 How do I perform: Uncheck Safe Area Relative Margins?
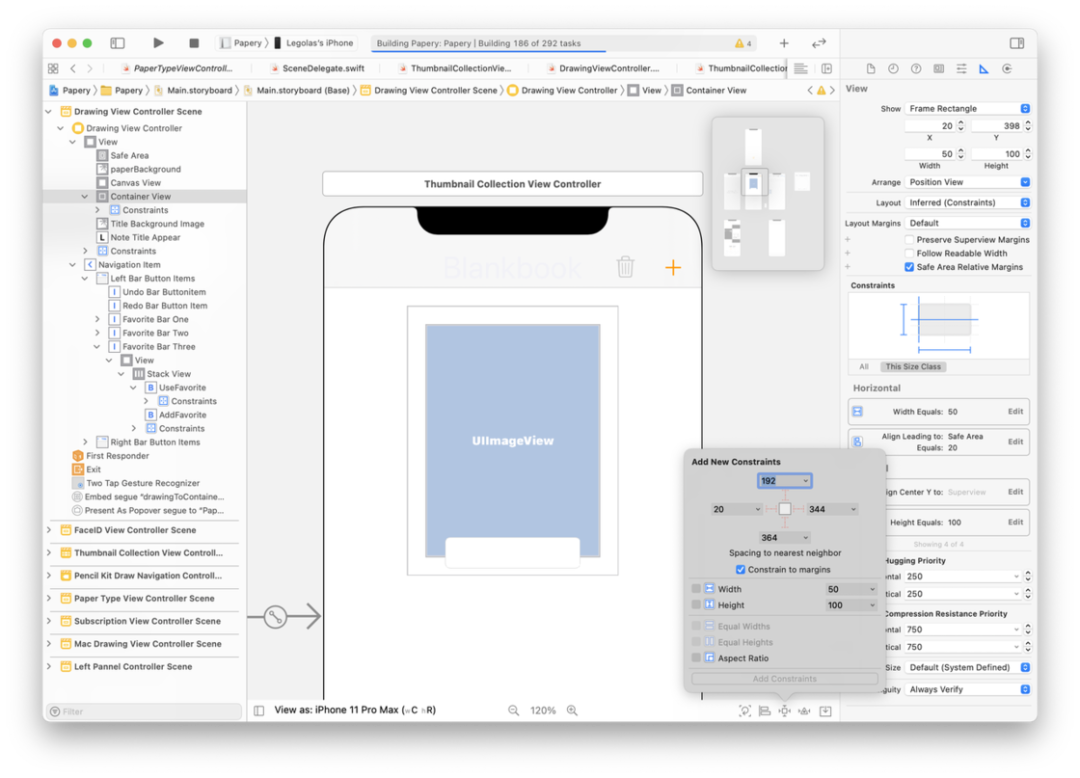[x=909, y=267]
